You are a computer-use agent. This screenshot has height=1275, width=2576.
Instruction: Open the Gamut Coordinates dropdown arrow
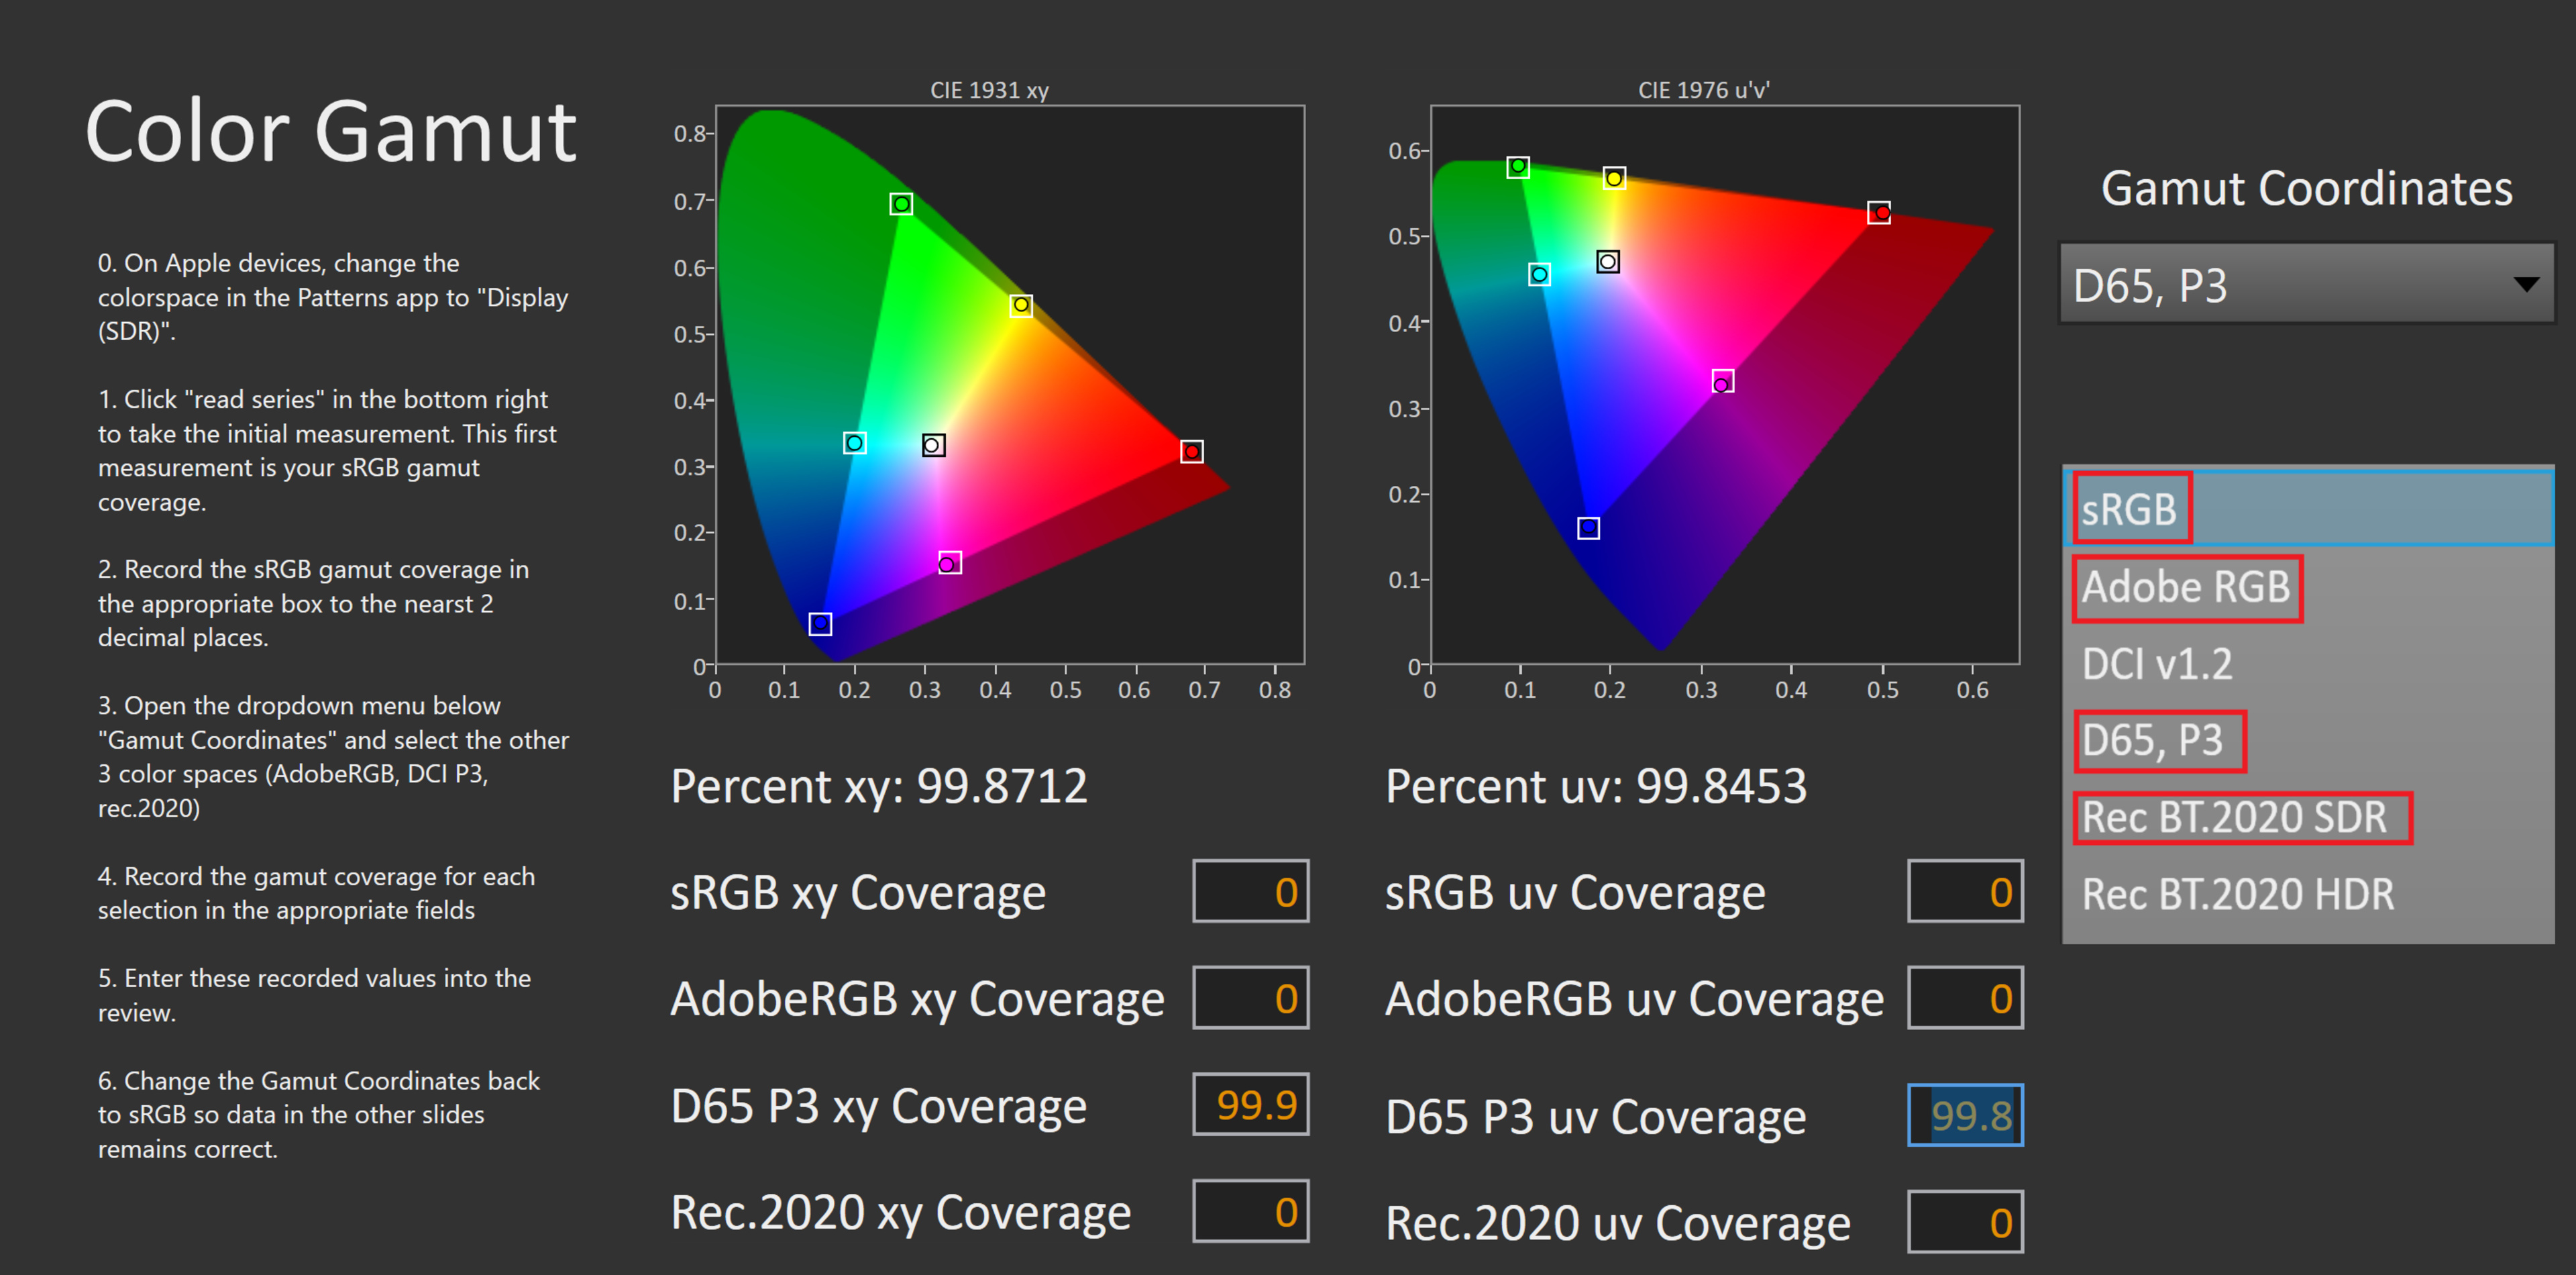(x=2526, y=285)
